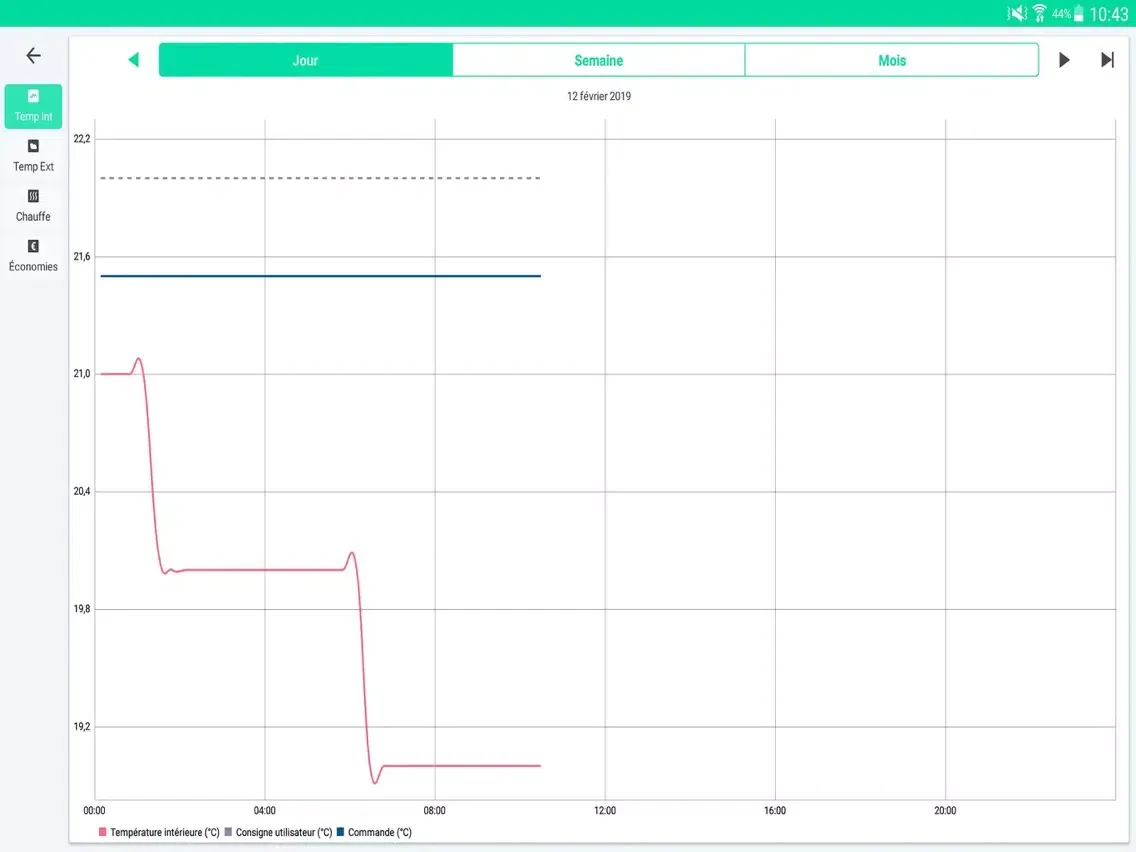The image size is (1136, 852).
Task: Click the 04:00 x-axis label
Action: (x=264, y=811)
